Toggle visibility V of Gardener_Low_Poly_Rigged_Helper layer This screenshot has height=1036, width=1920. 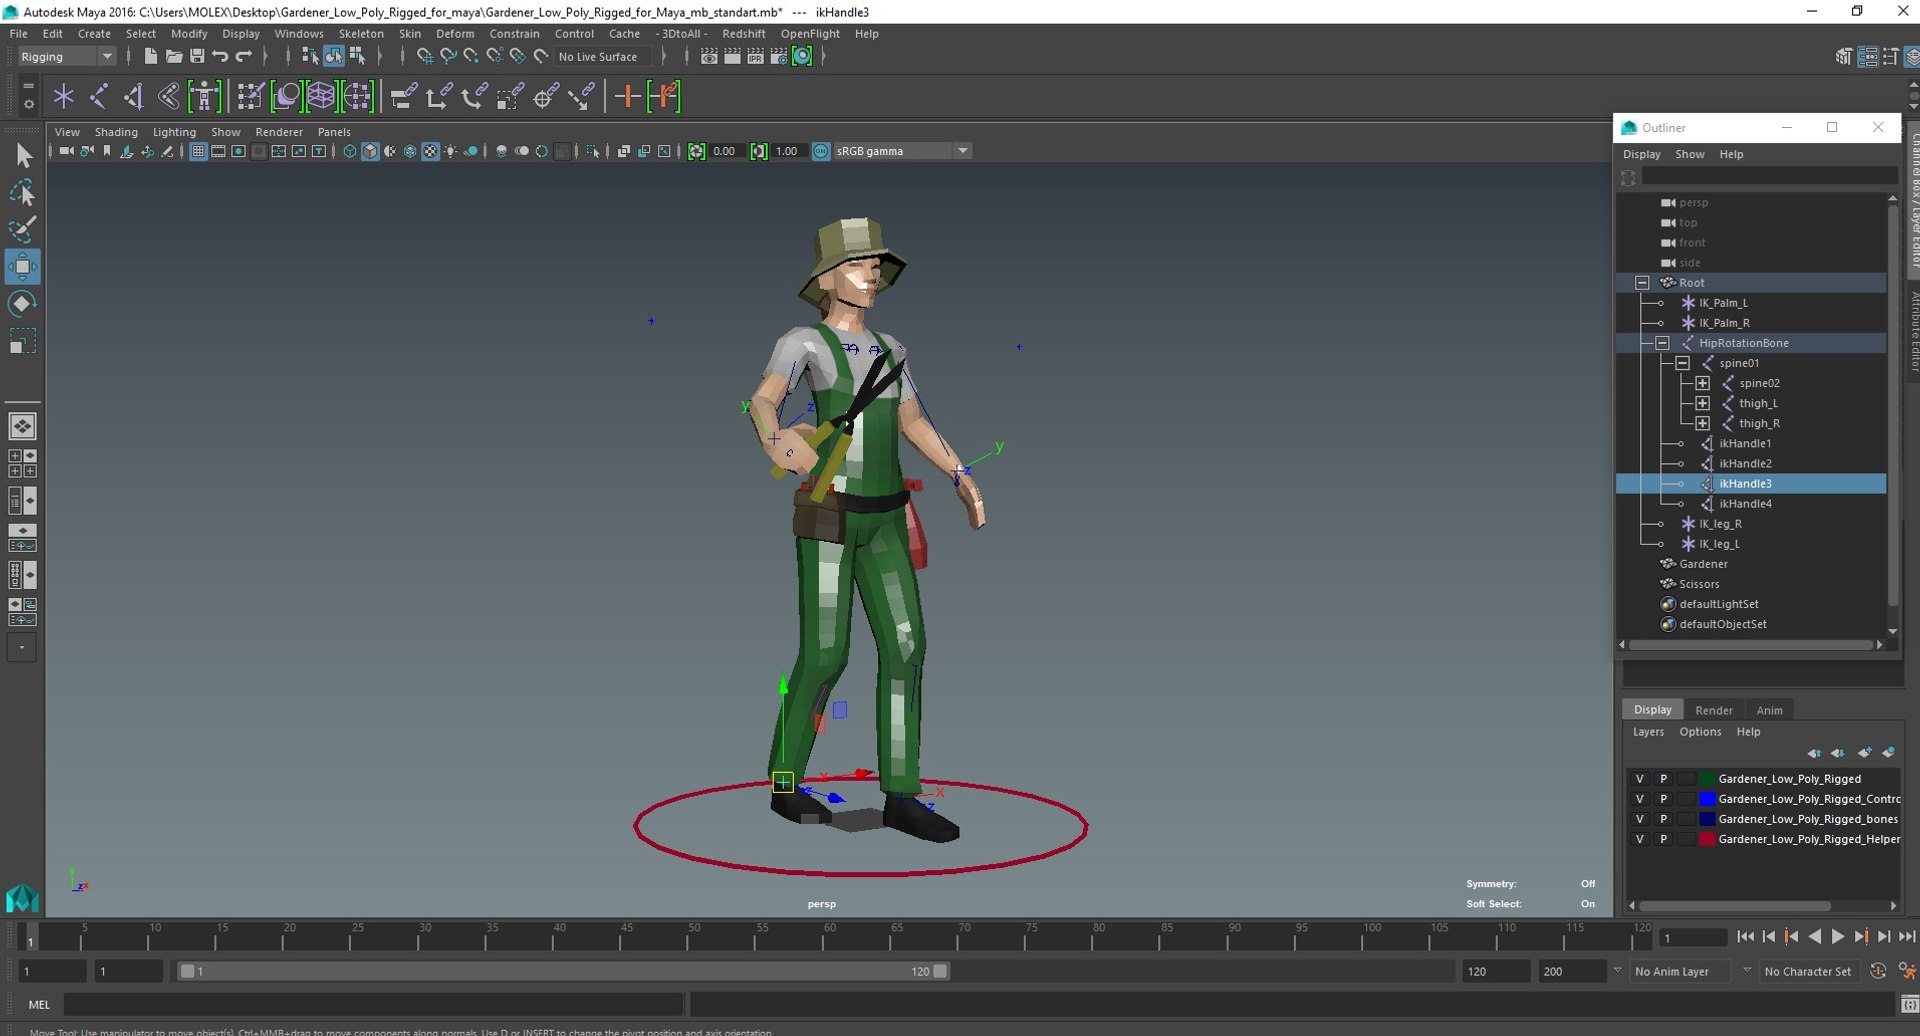1639,839
